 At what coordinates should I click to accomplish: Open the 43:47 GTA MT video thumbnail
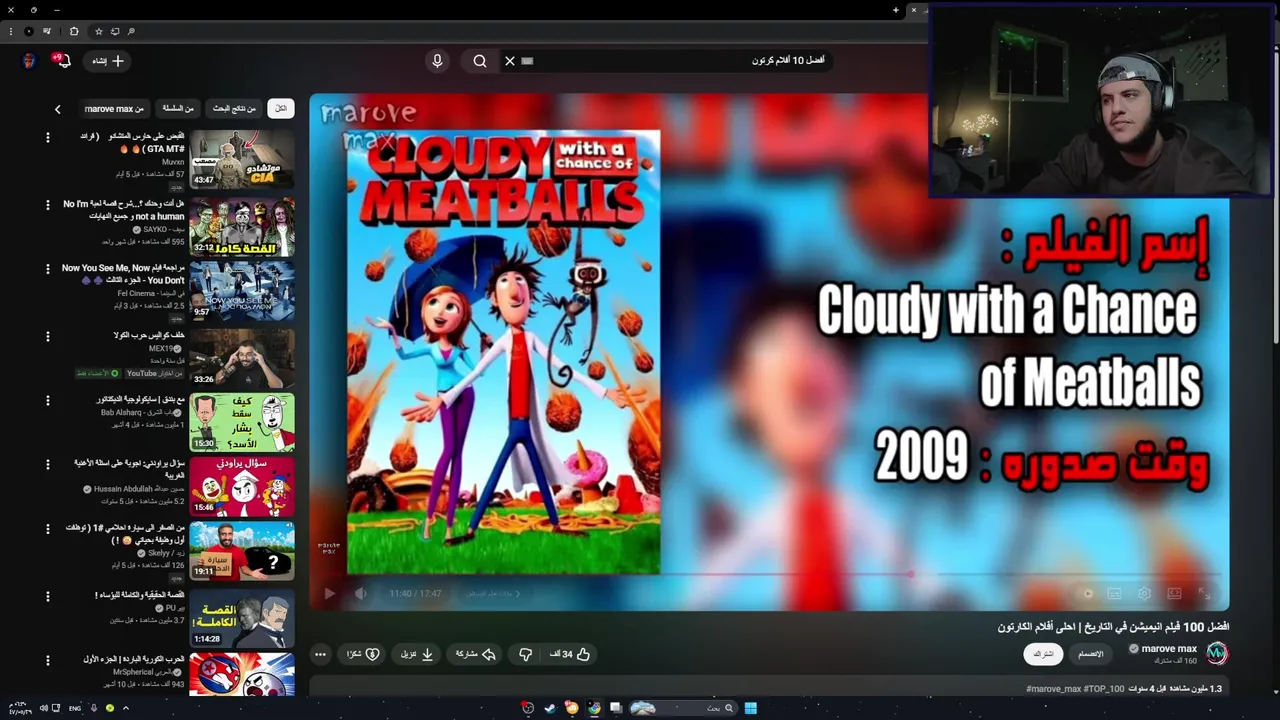tap(242, 159)
